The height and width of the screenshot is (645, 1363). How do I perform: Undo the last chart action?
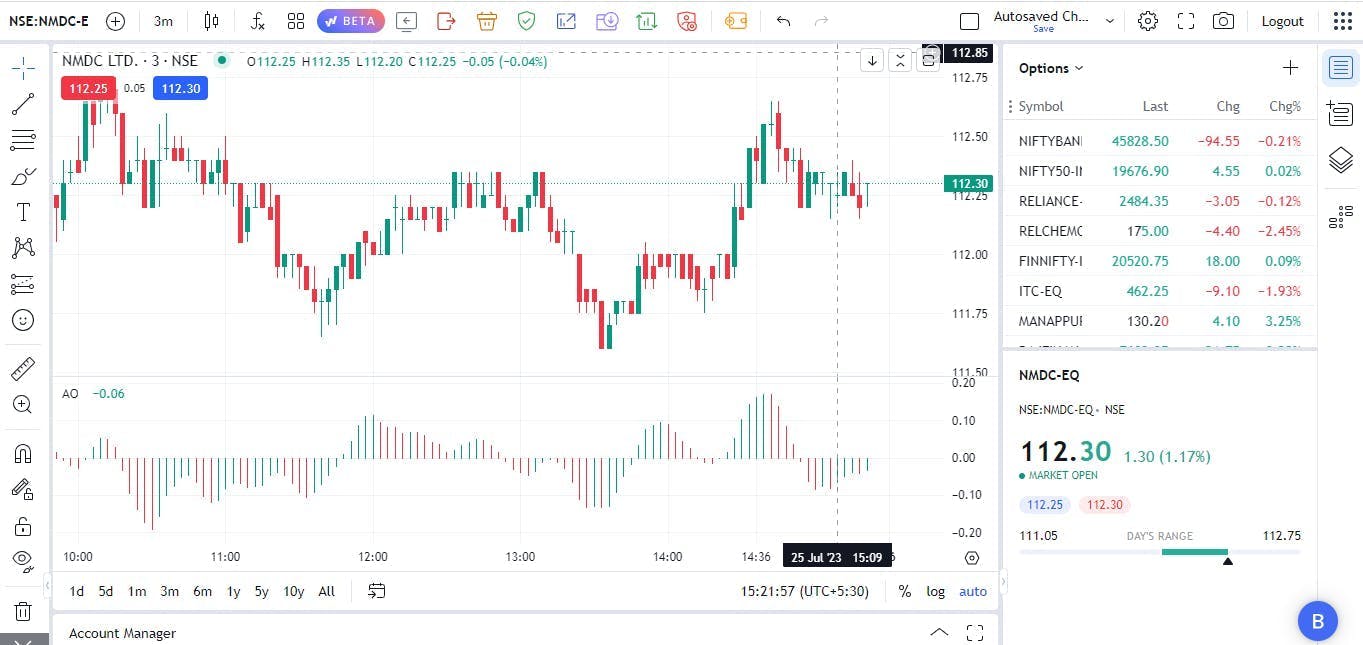coord(783,21)
